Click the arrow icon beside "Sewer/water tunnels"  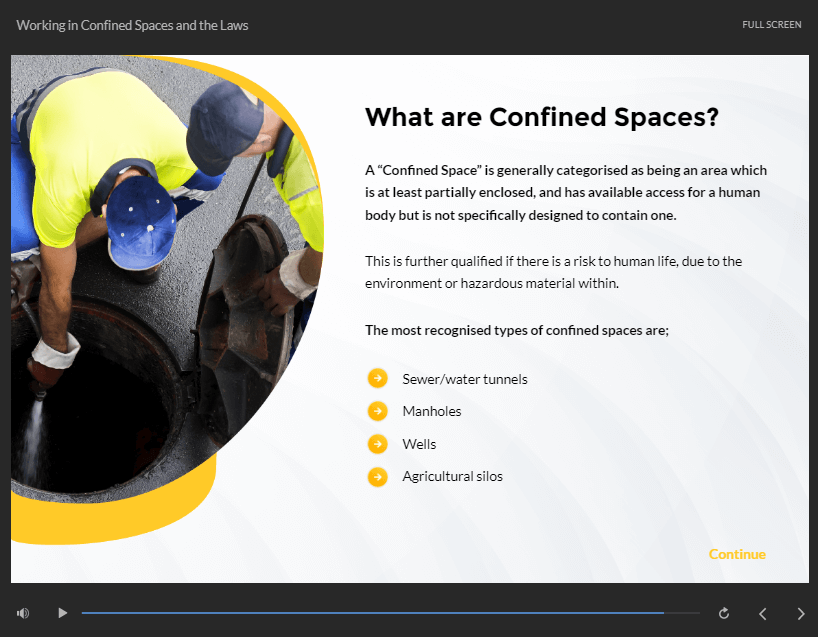click(377, 378)
